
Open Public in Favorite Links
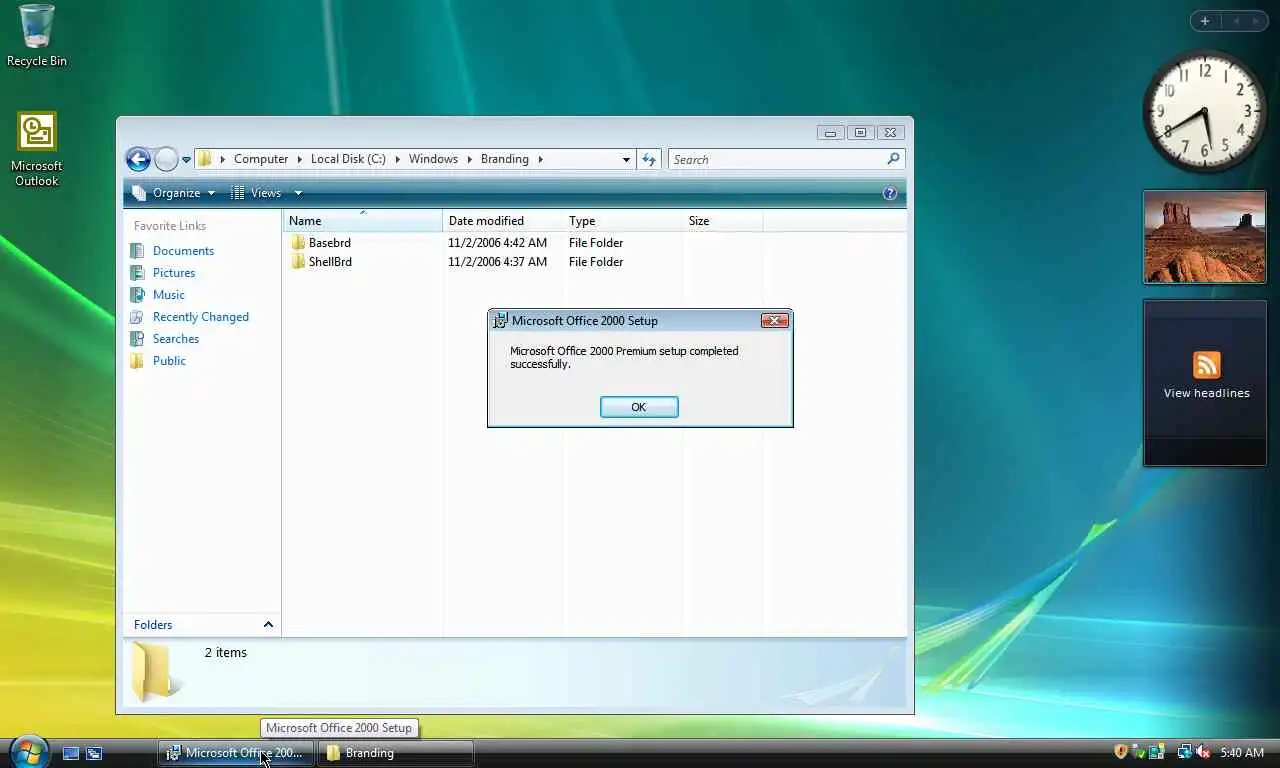[169, 361]
